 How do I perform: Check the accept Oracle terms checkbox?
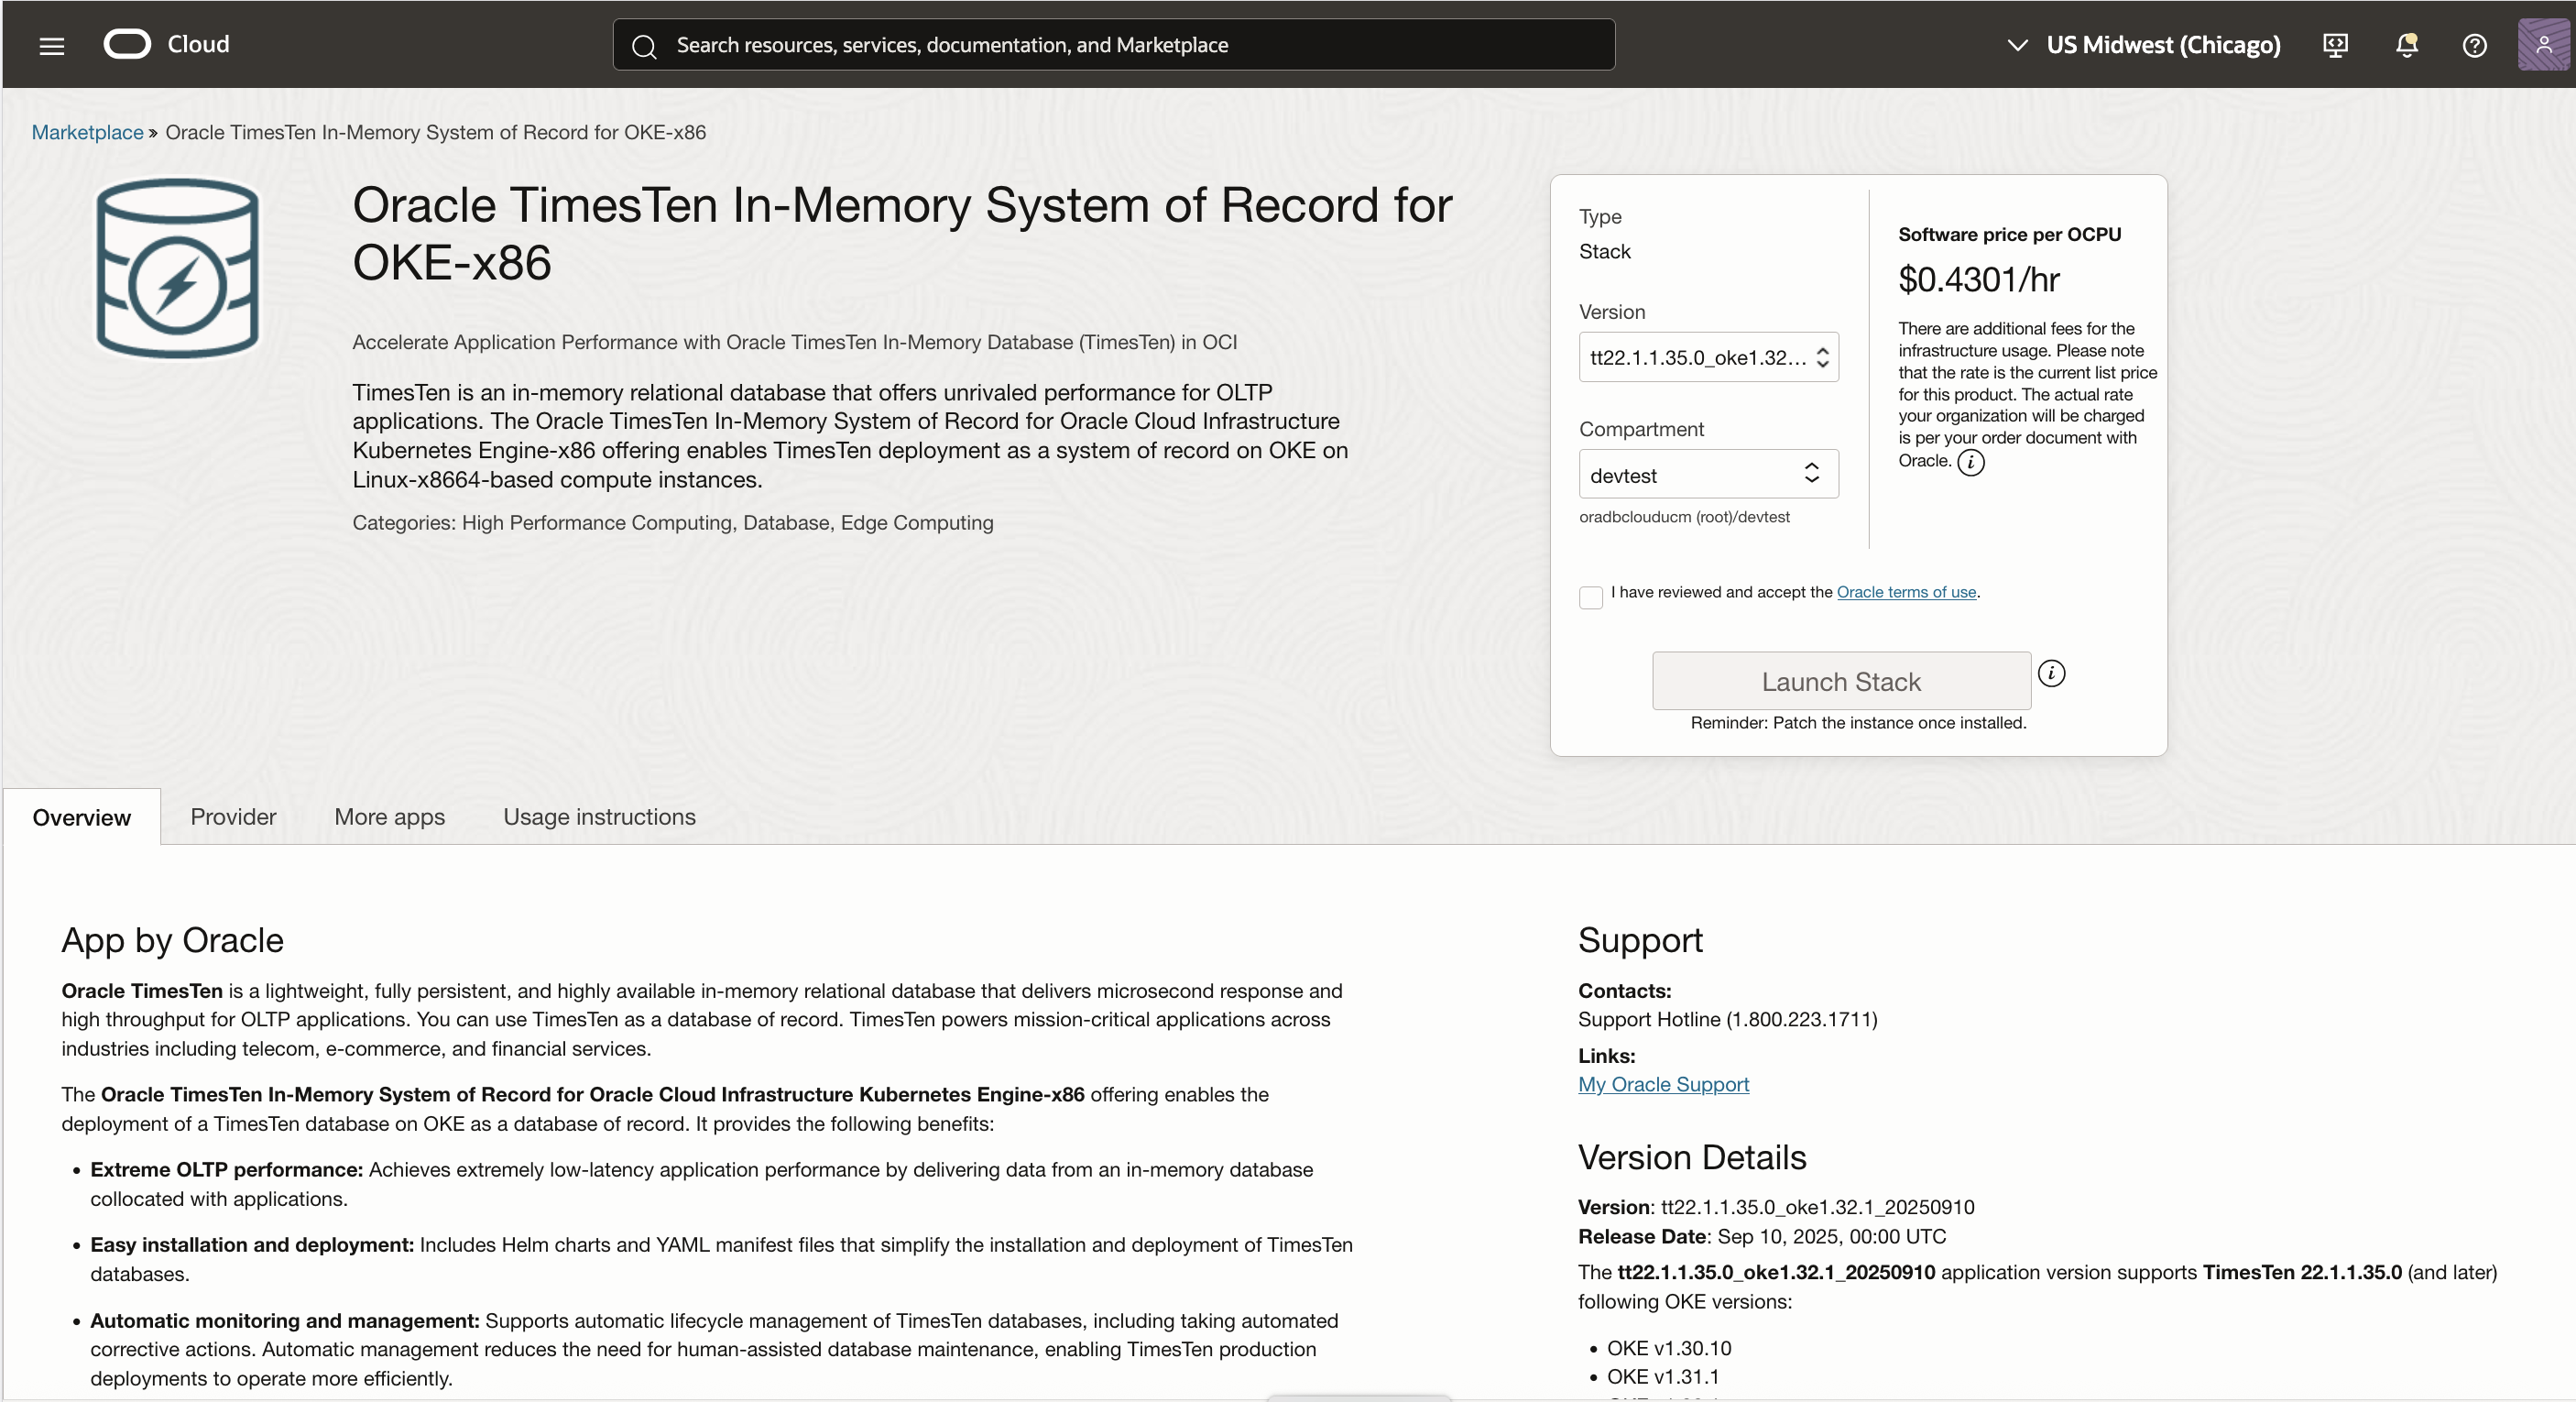pos(1590,597)
